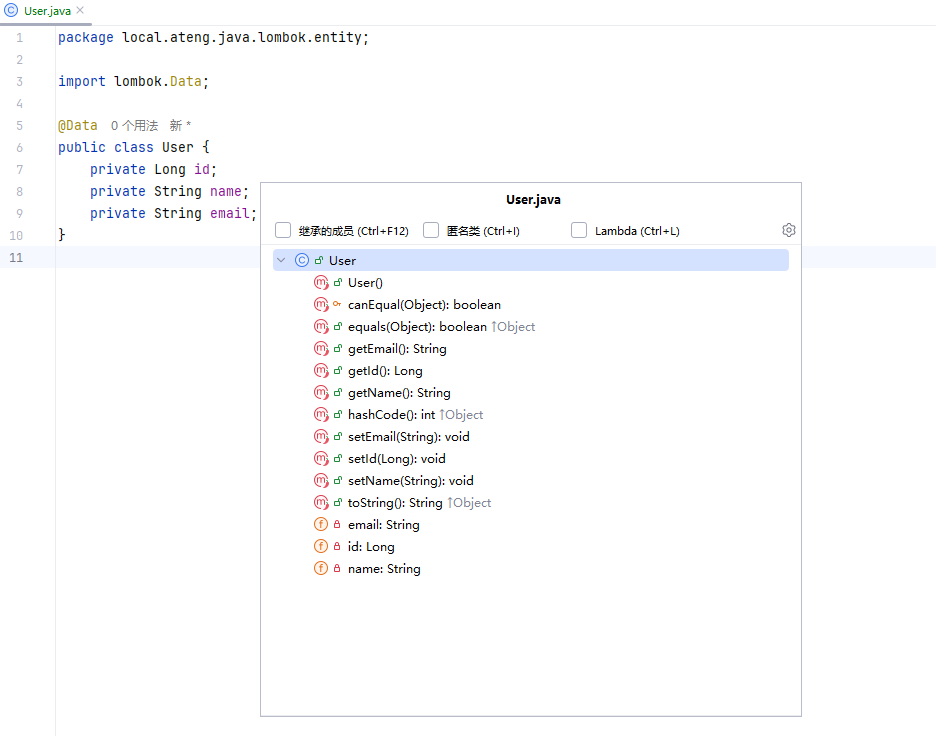The width and height of the screenshot is (936, 736).
Task: Jump to setName(String): void method
Action: click(410, 481)
